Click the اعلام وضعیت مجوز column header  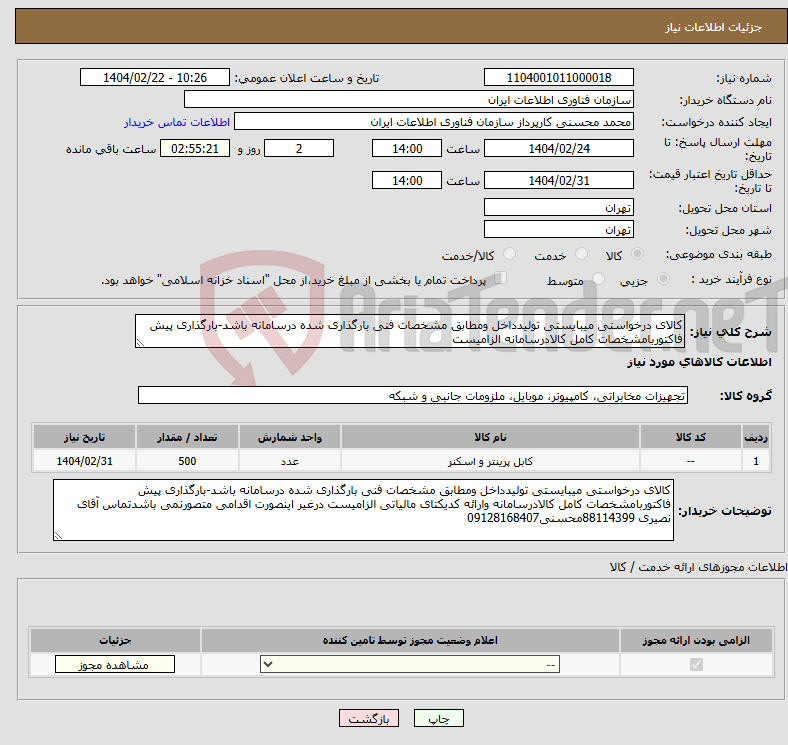coord(410,640)
